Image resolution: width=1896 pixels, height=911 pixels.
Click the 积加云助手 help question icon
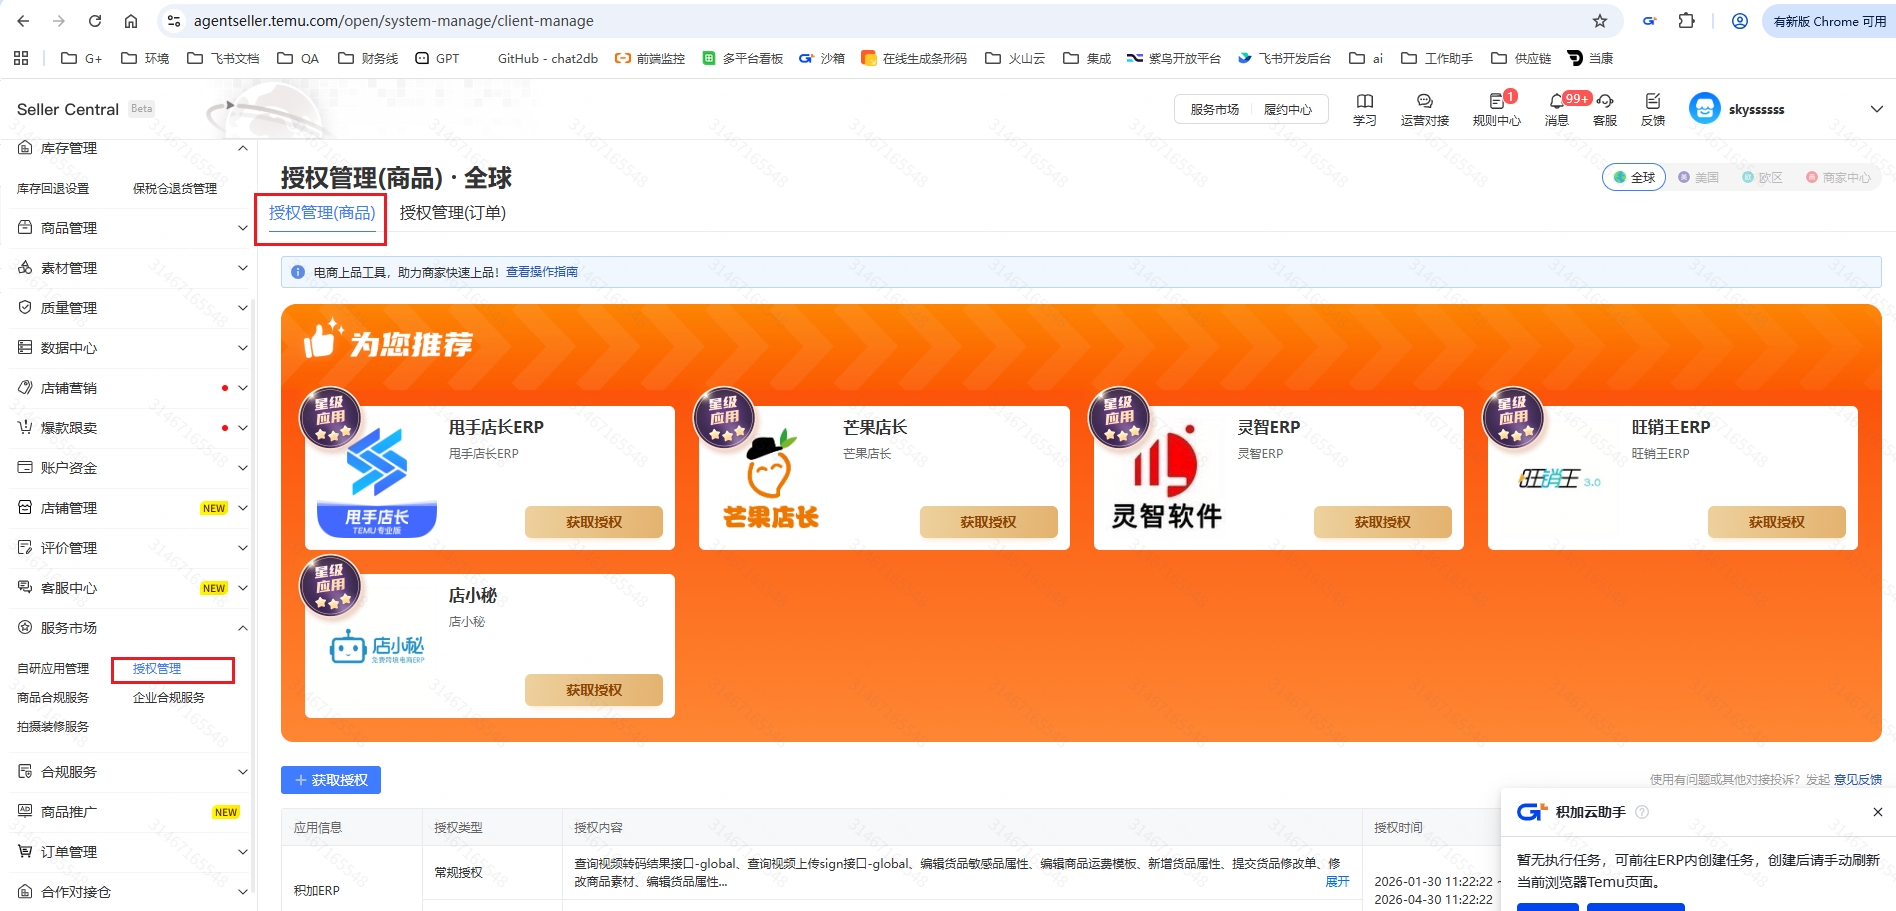coord(1642,812)
